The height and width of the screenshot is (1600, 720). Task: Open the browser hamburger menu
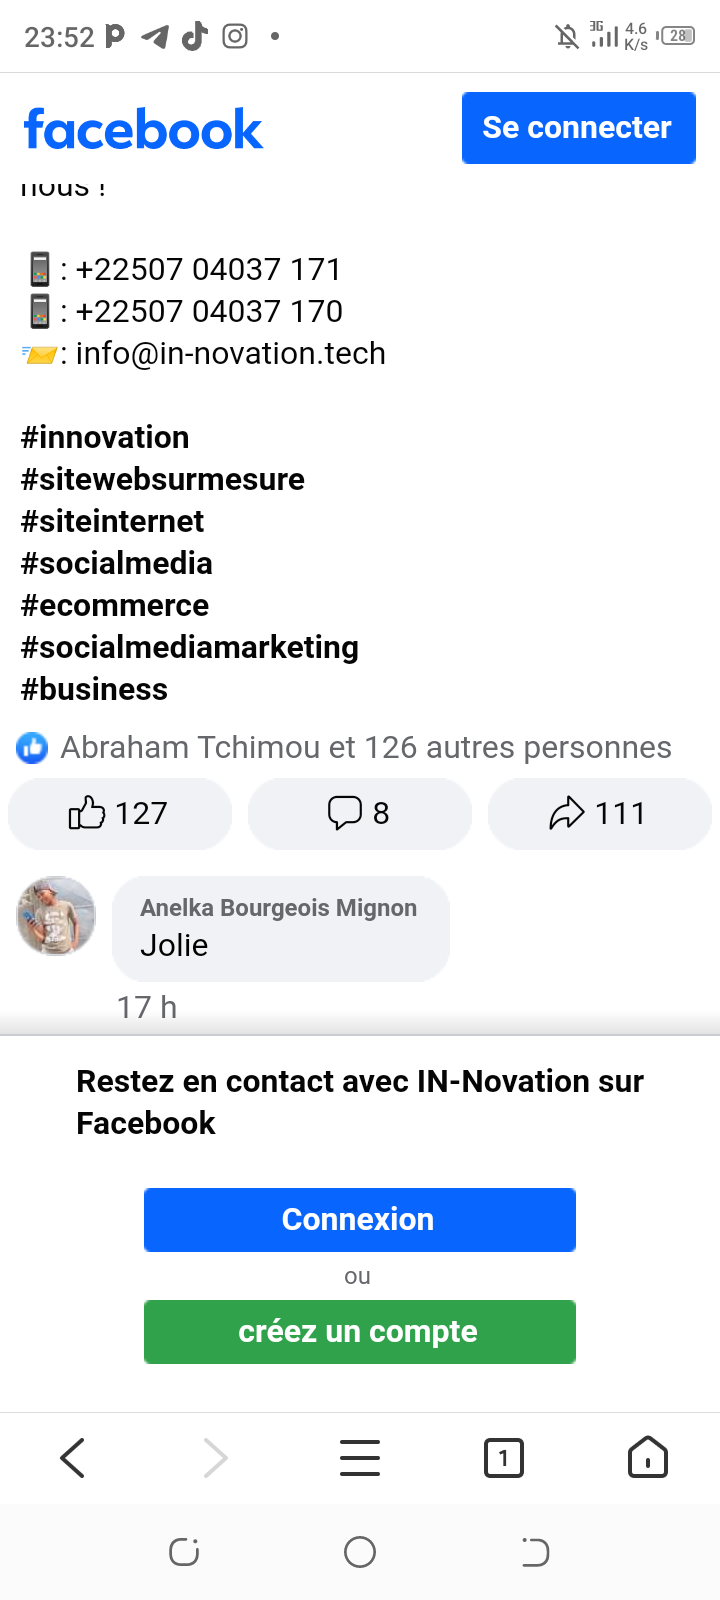tap(360, 1458)
